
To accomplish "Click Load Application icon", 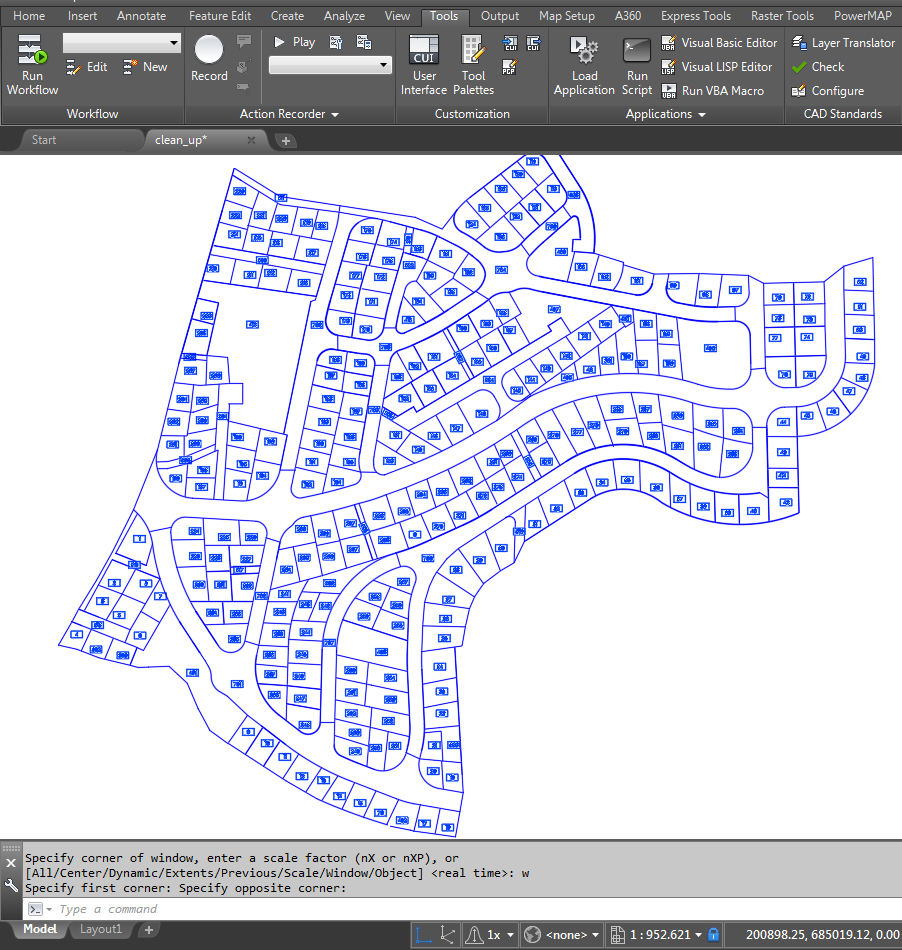I will point(584,50).
